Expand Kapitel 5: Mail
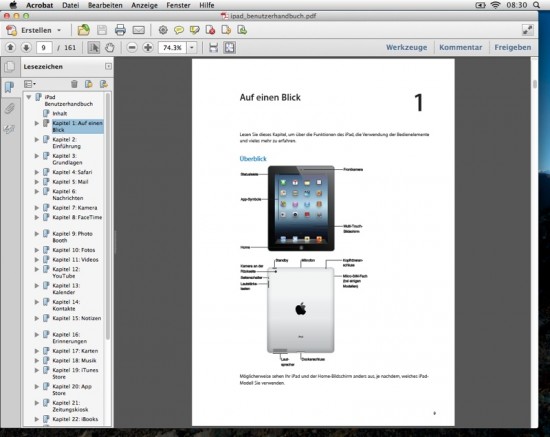The image size is (550, 437). 36,182
